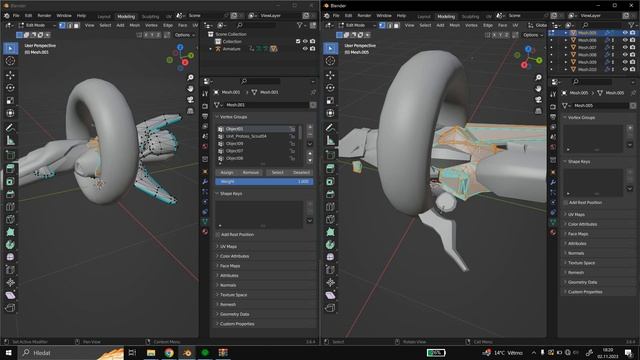The image size is (640, 360).
Task: Enable vertex select mode in left window
Action: pos(62,25)
